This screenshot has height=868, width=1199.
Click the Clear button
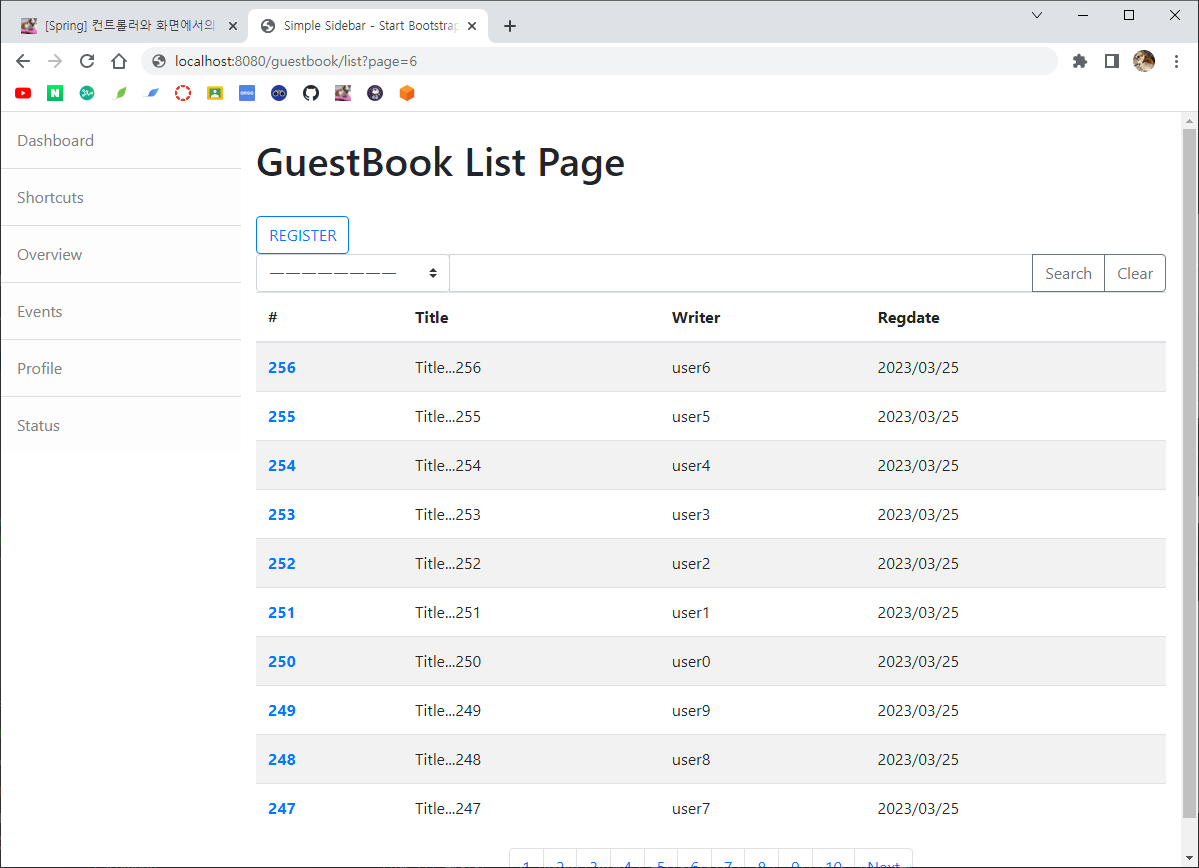pos(1135,273)
